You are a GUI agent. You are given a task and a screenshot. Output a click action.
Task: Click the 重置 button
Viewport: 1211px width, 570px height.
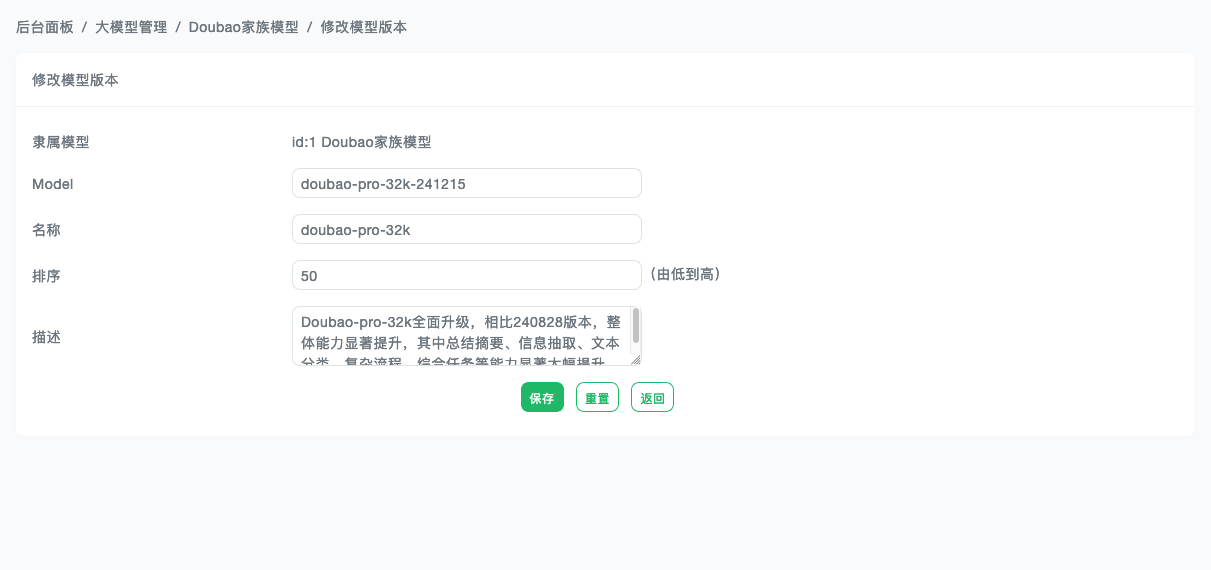(x=597, y=397)
